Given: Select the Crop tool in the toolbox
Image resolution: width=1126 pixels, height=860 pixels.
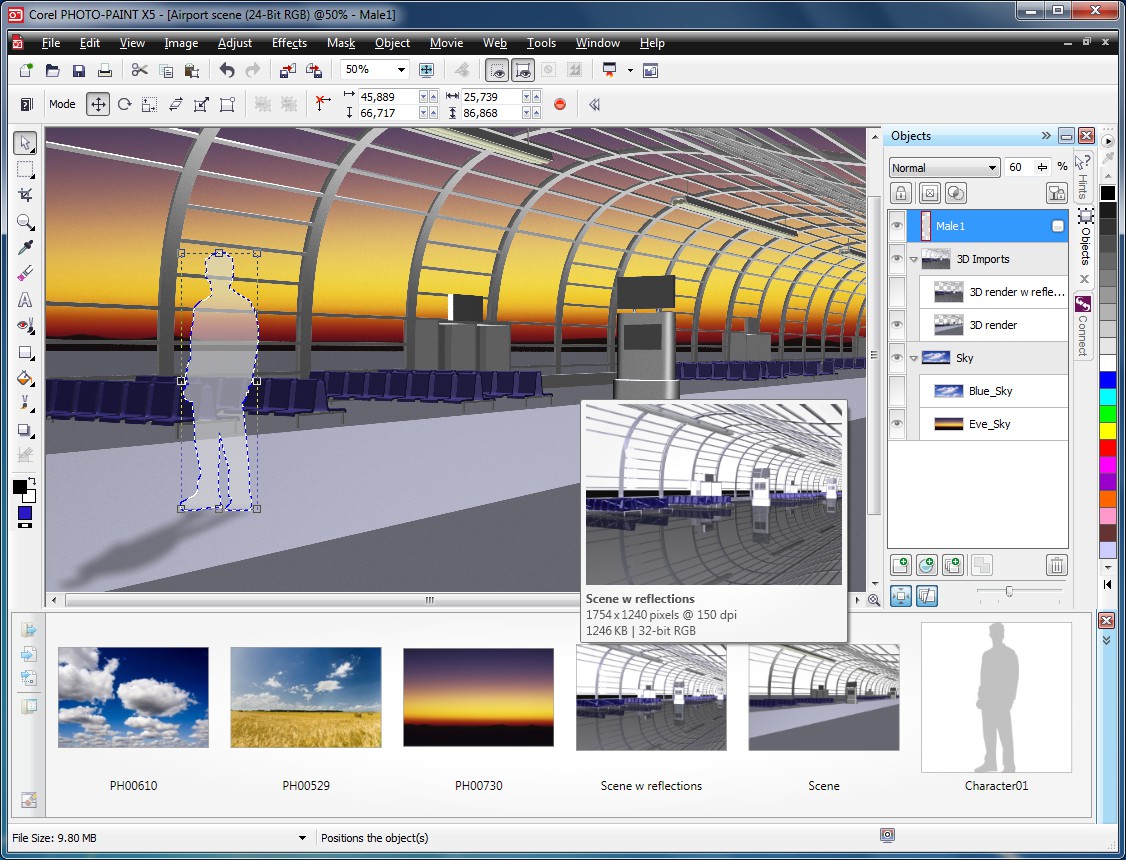Looking at the screenshot, I should point(26,195).
